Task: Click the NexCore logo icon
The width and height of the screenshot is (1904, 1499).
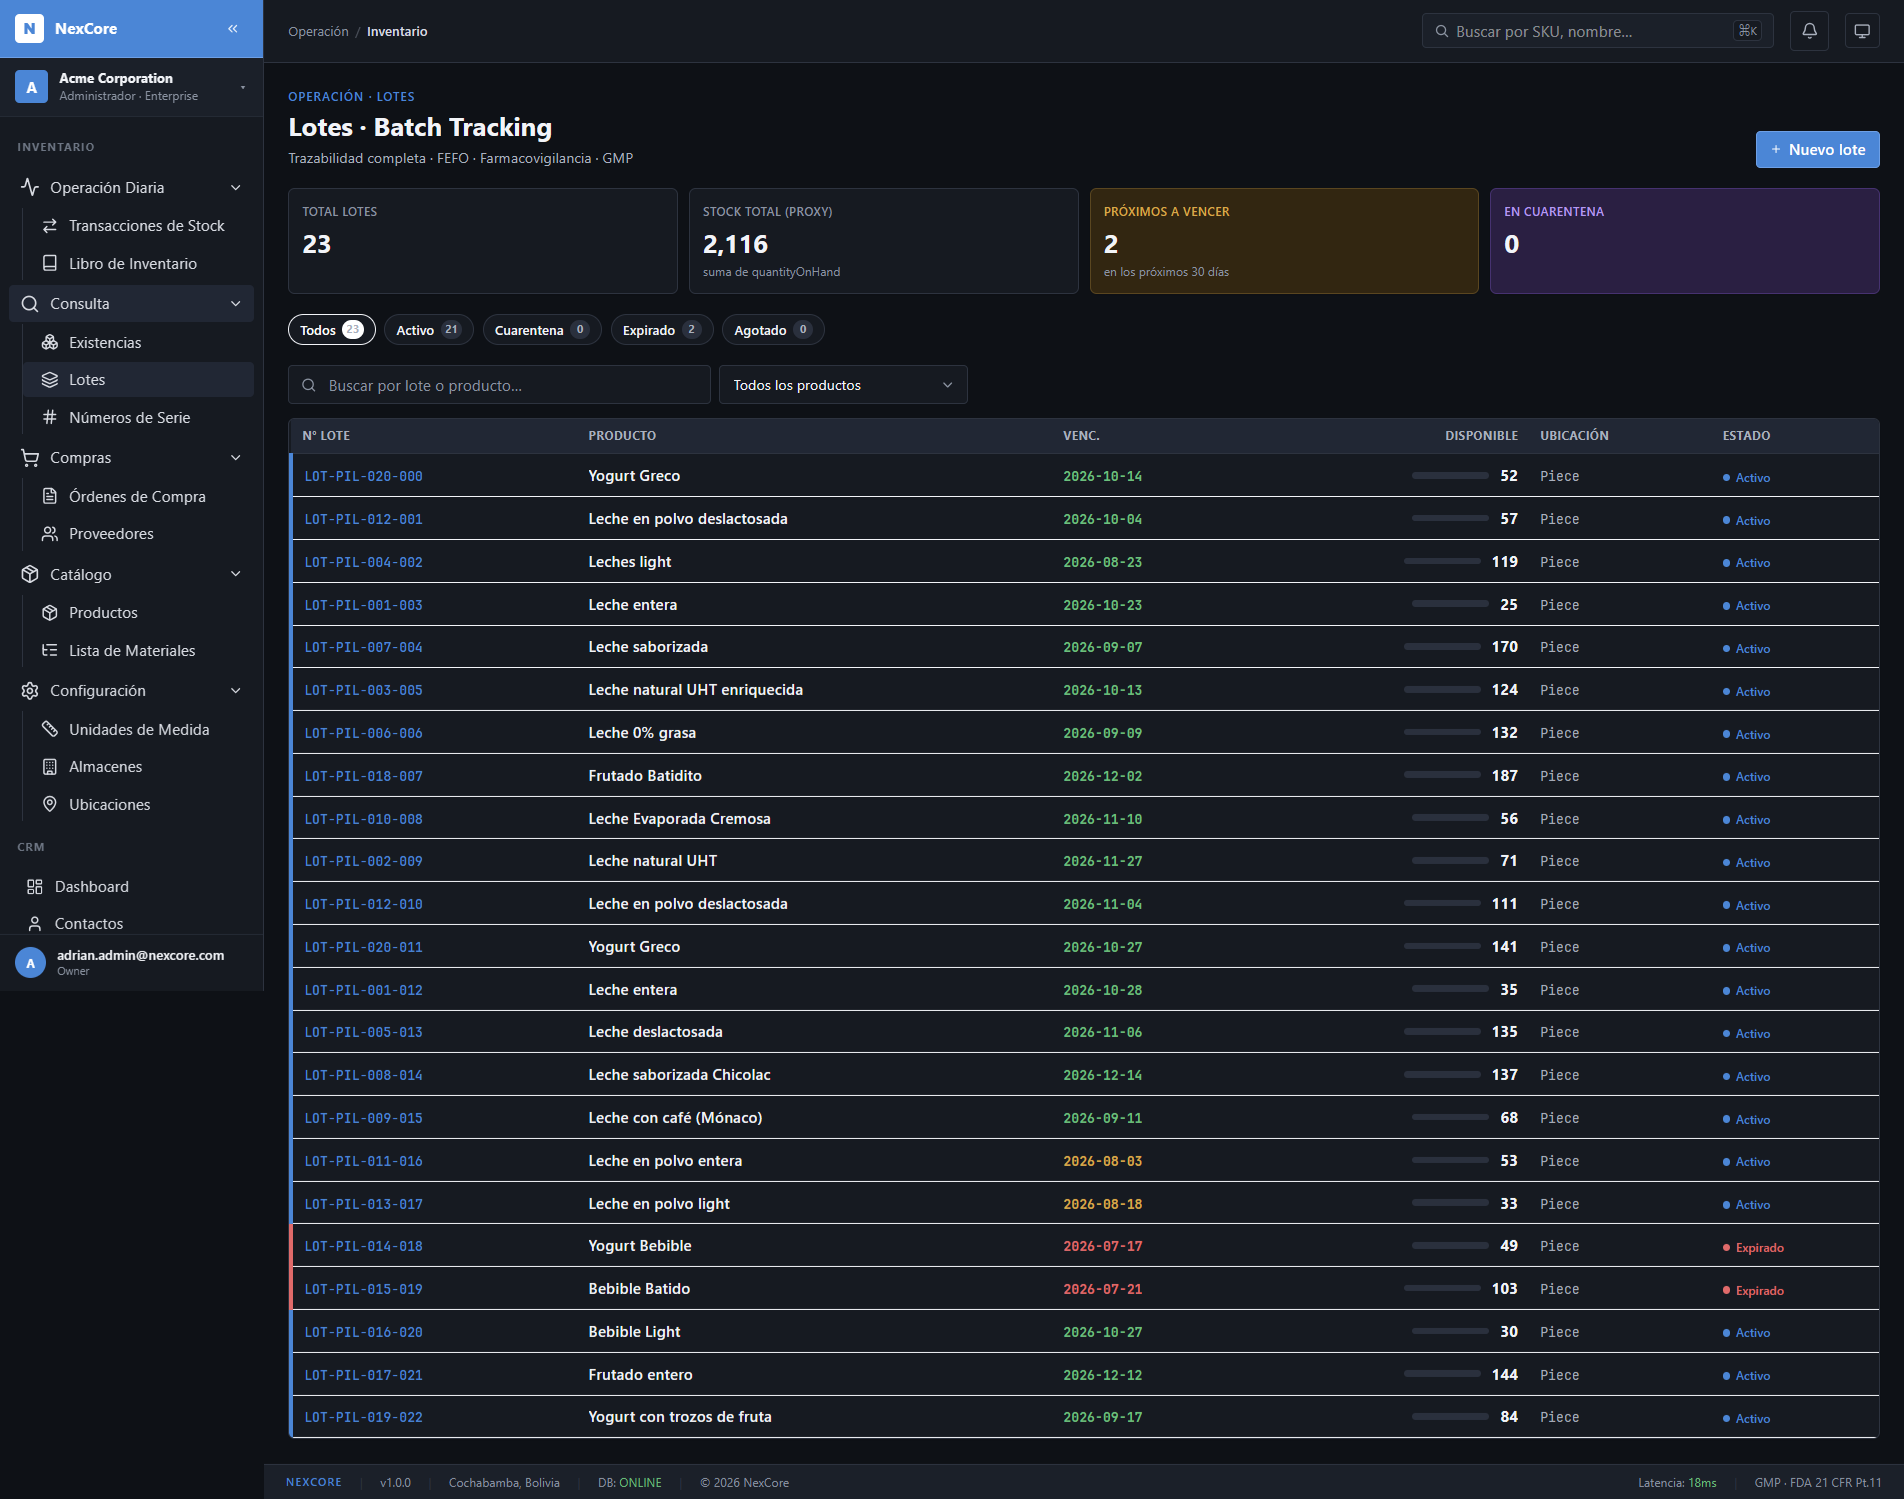Action: tap(30, 29)
